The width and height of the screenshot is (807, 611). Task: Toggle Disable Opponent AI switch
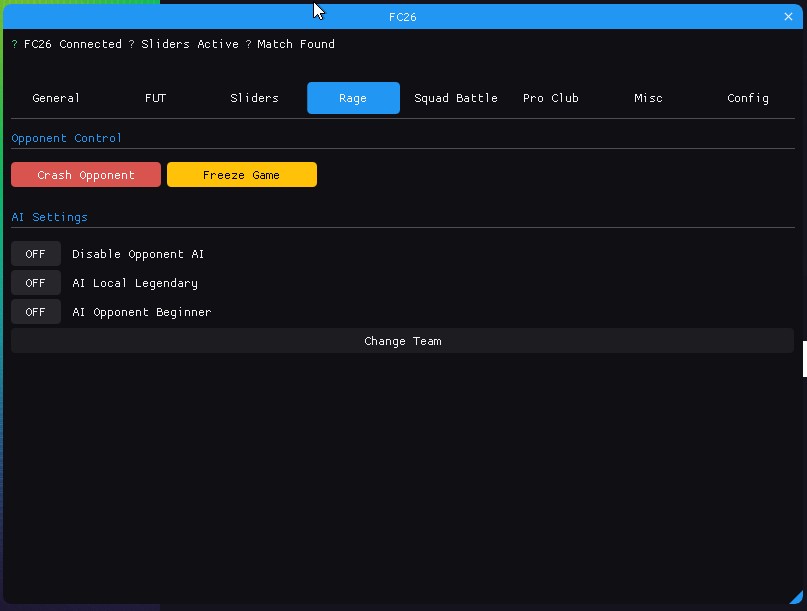(x=36, y=254)
